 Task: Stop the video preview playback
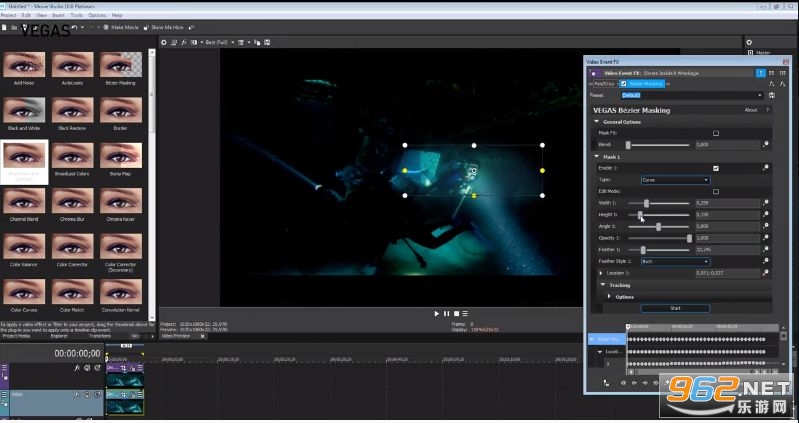[x=456, y=314]
